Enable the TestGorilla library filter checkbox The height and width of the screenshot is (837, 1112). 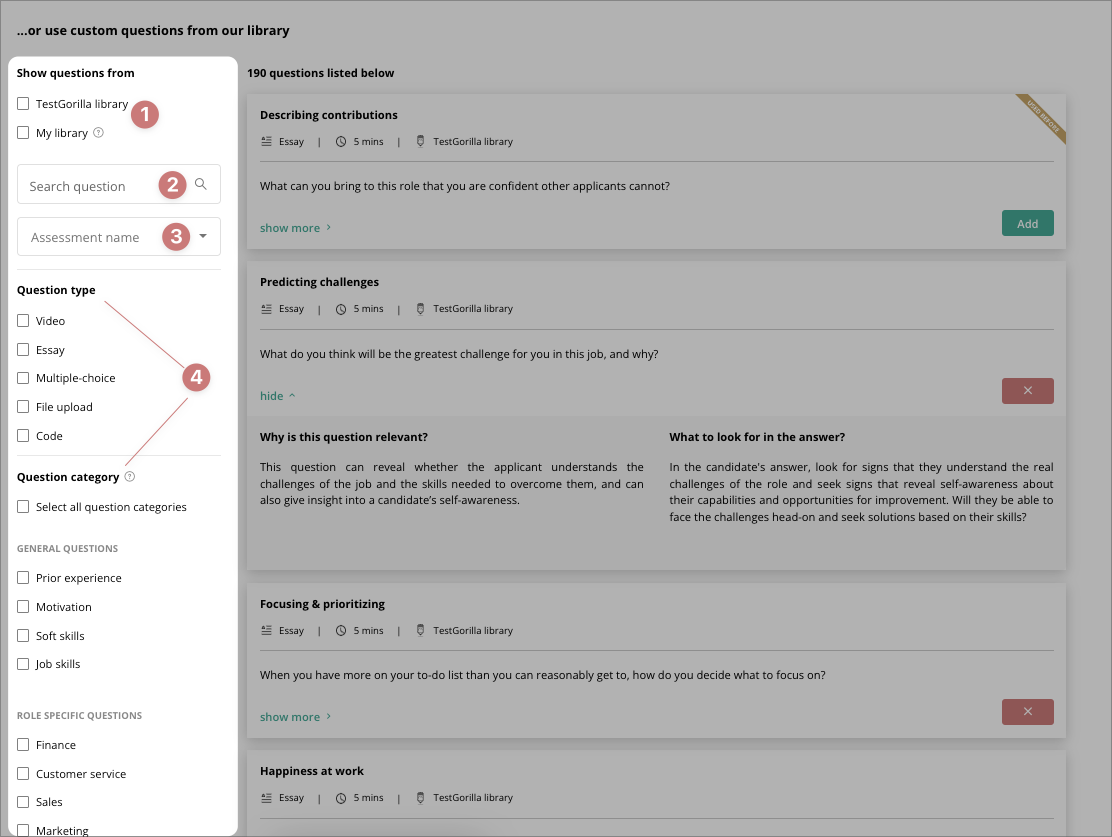click(22, 103)
